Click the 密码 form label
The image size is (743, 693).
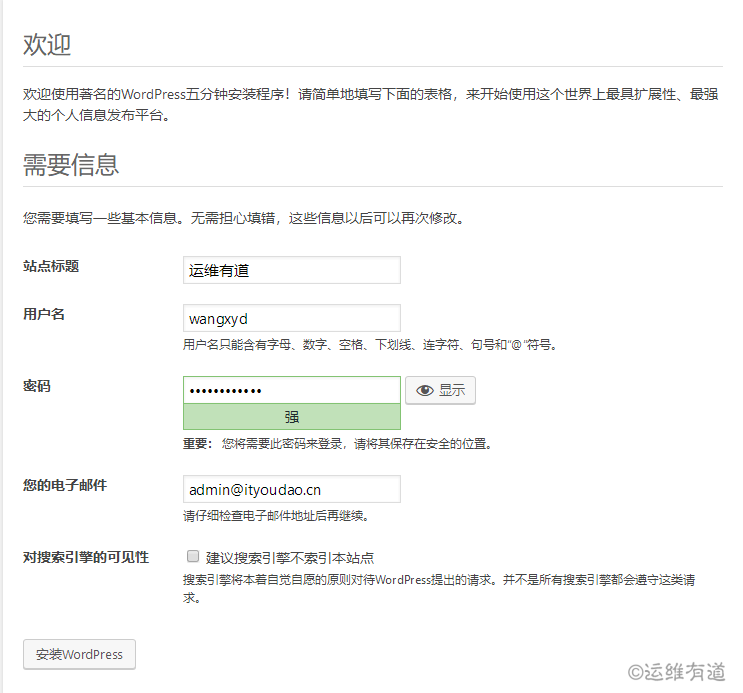point(37,386)
